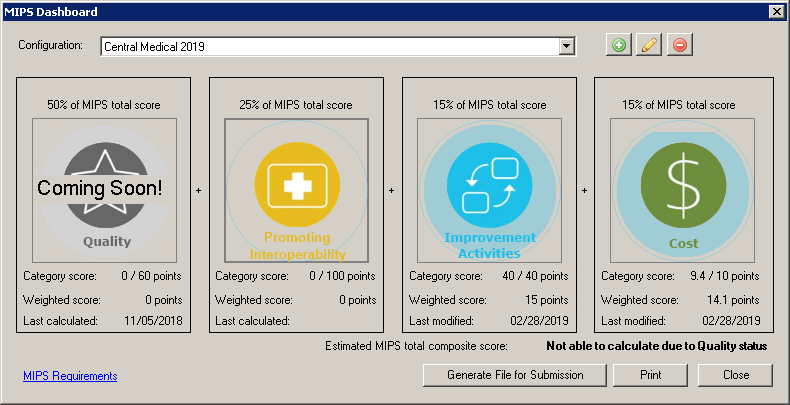
Task: Click the Central Medical 2019 configuration field
Action: click(328, 47)
